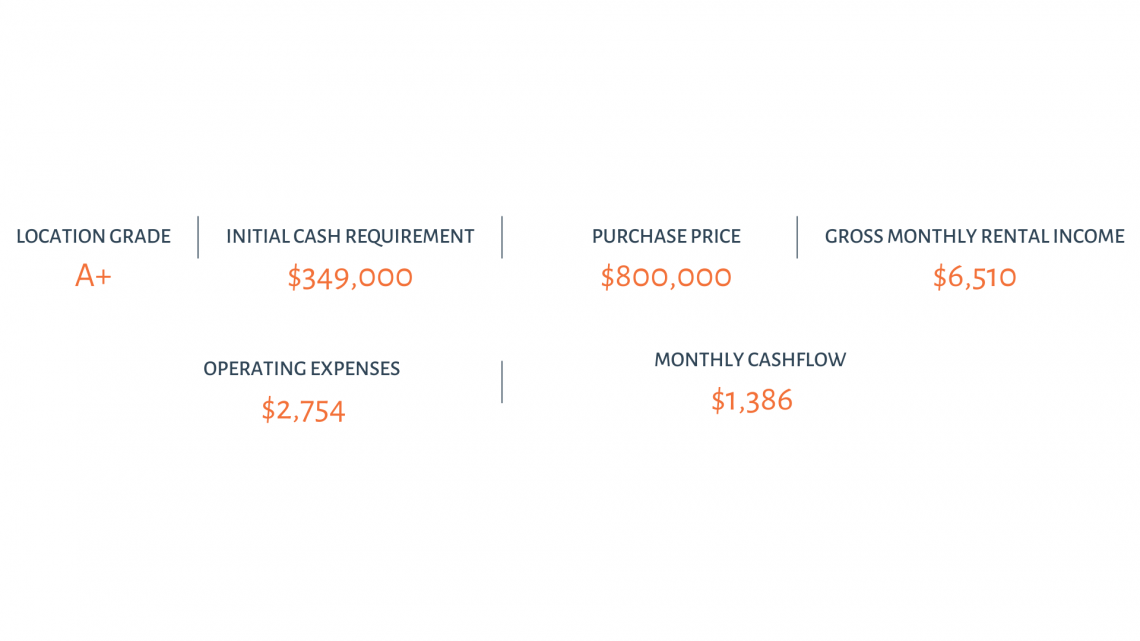This screenshot has width=1140, height=641.
Task: Click the word INITIAL in the cash heading
Action: [257, 237]
